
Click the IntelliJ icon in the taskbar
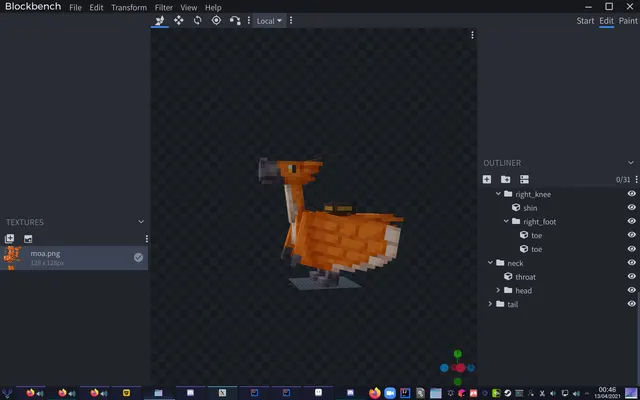405,393
